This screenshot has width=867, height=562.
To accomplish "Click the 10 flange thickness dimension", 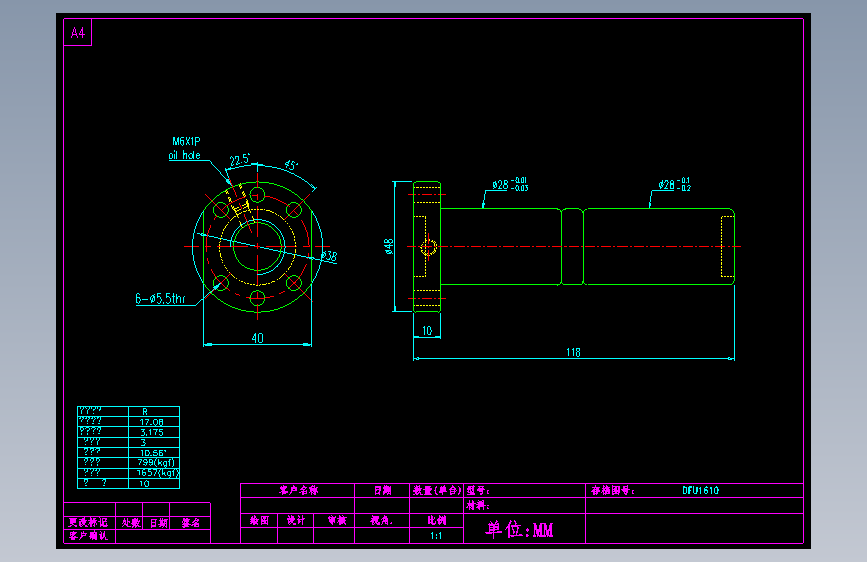I will pyautogui.click(x=427, y=331).
